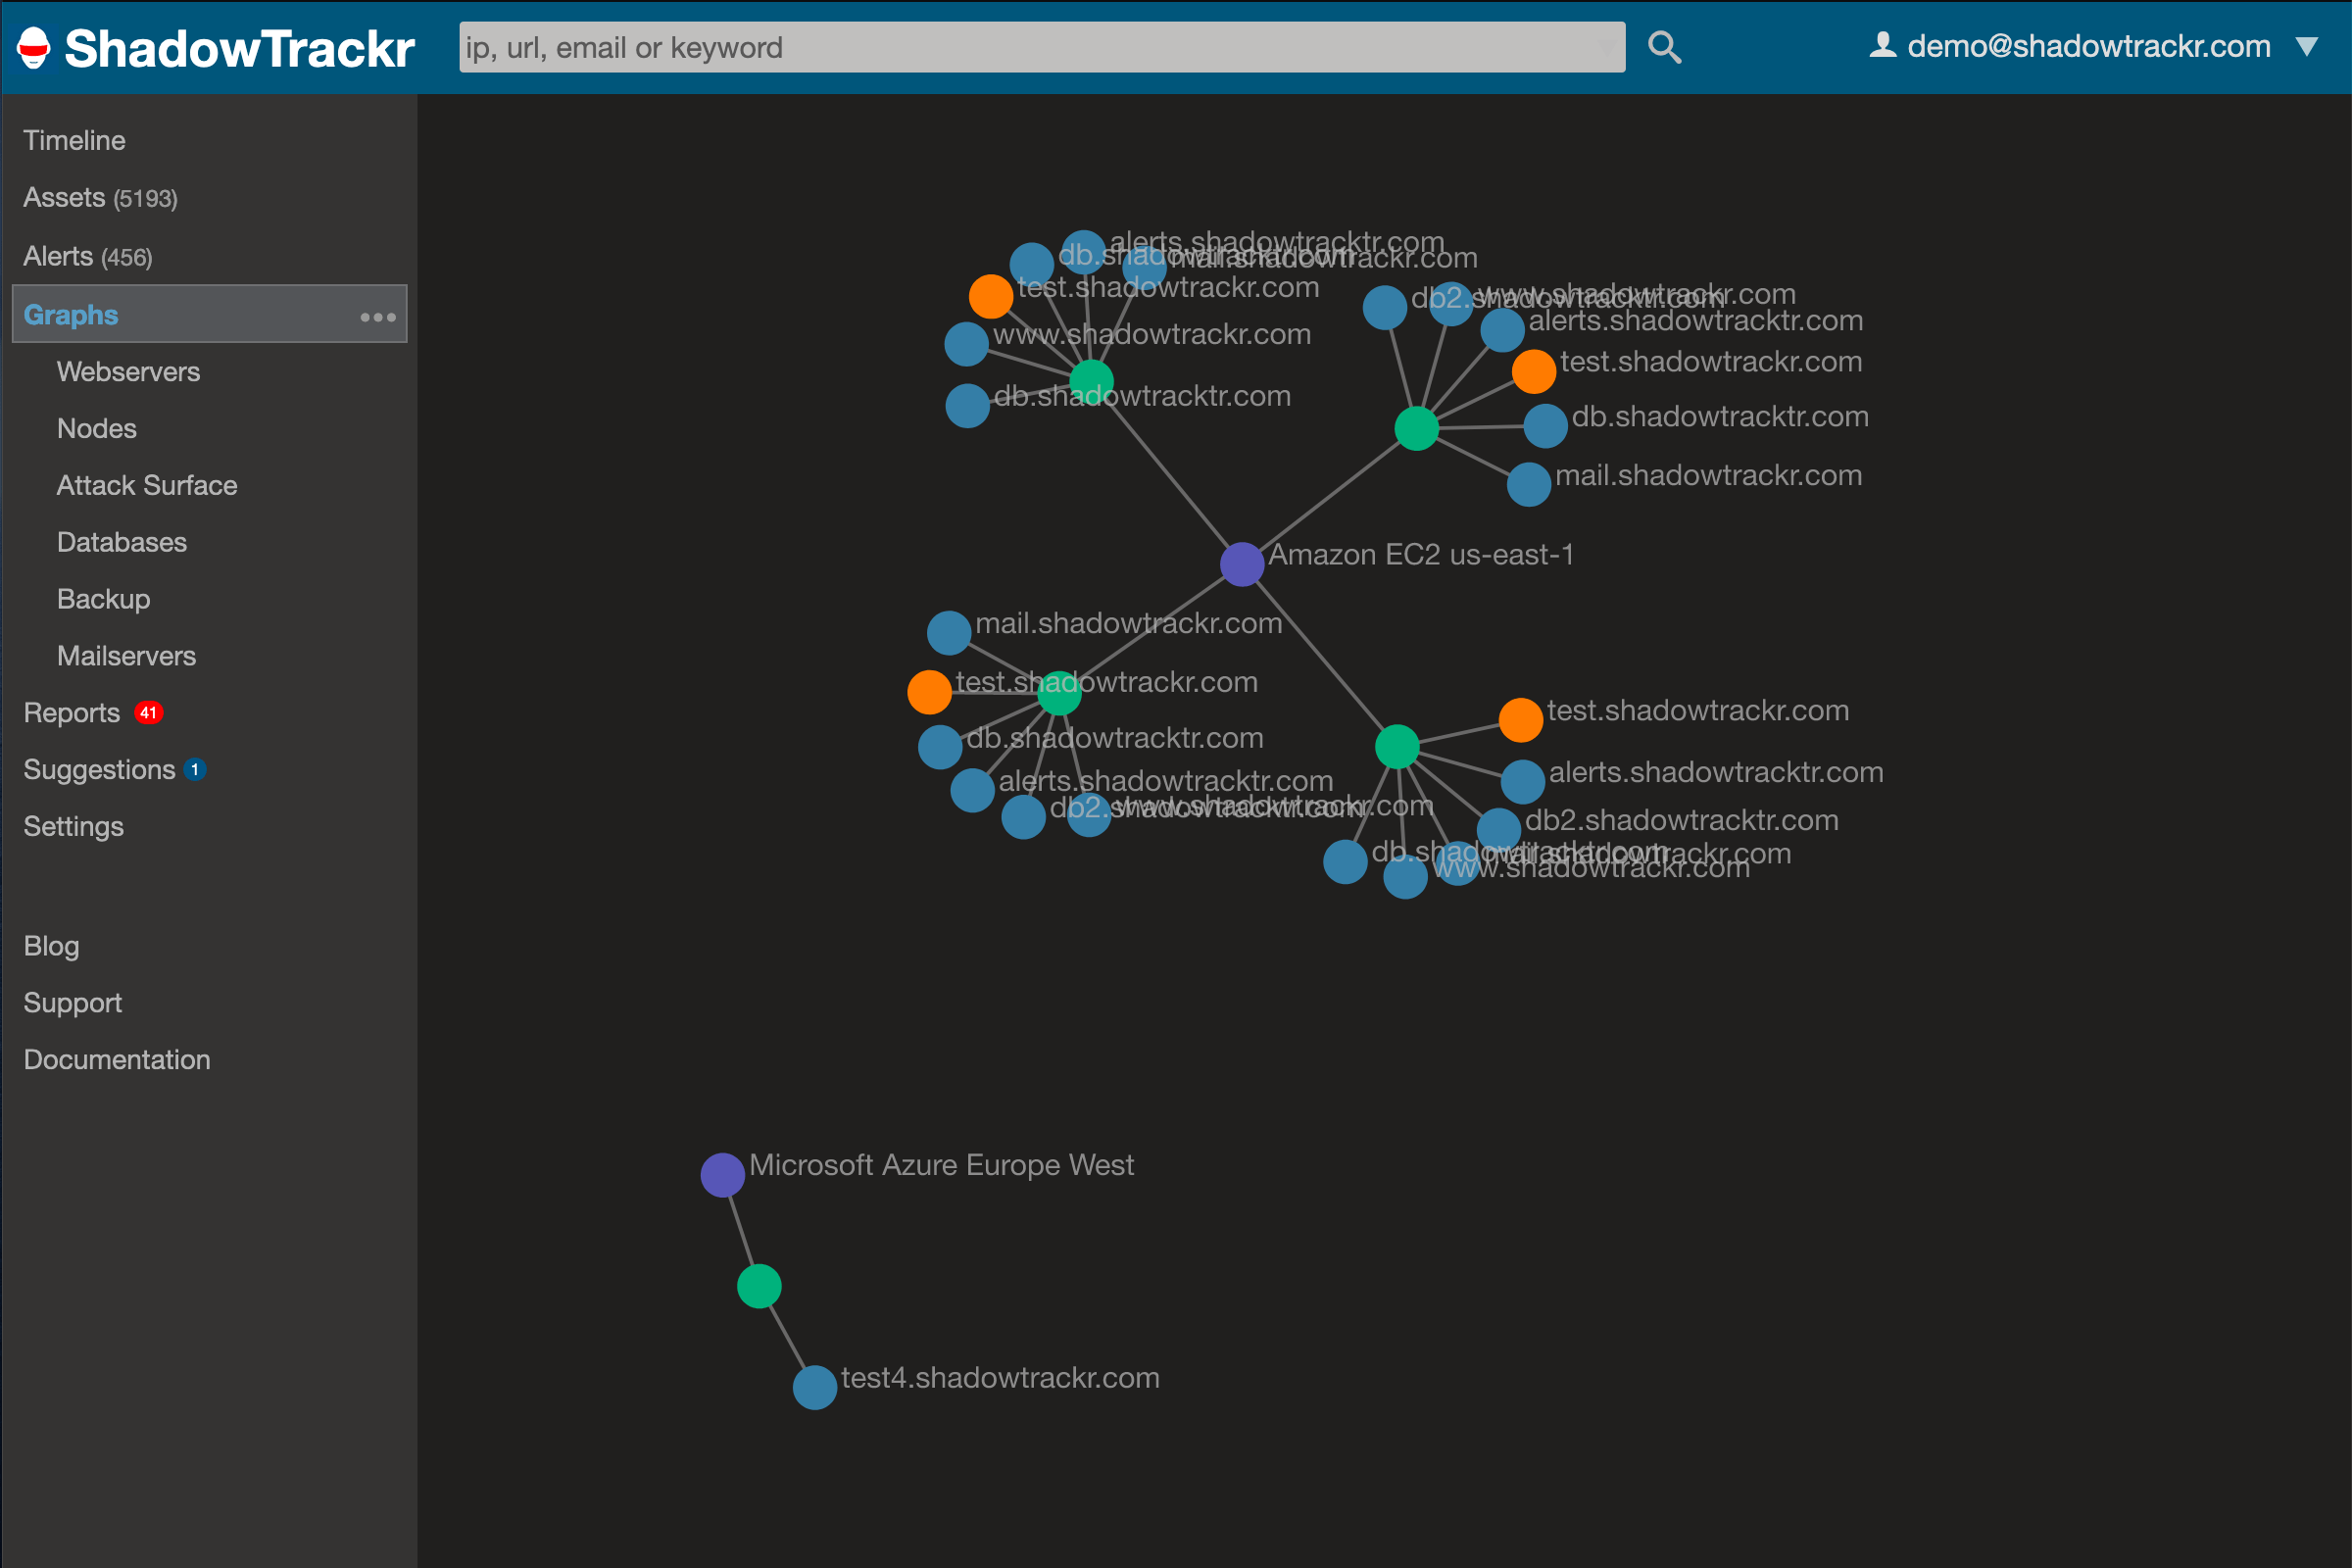Select the purple Microsoft Azure Europe West node
Image resolution: width=2352 pixels, height=1568 pixels.
[x=722, y=1174]
